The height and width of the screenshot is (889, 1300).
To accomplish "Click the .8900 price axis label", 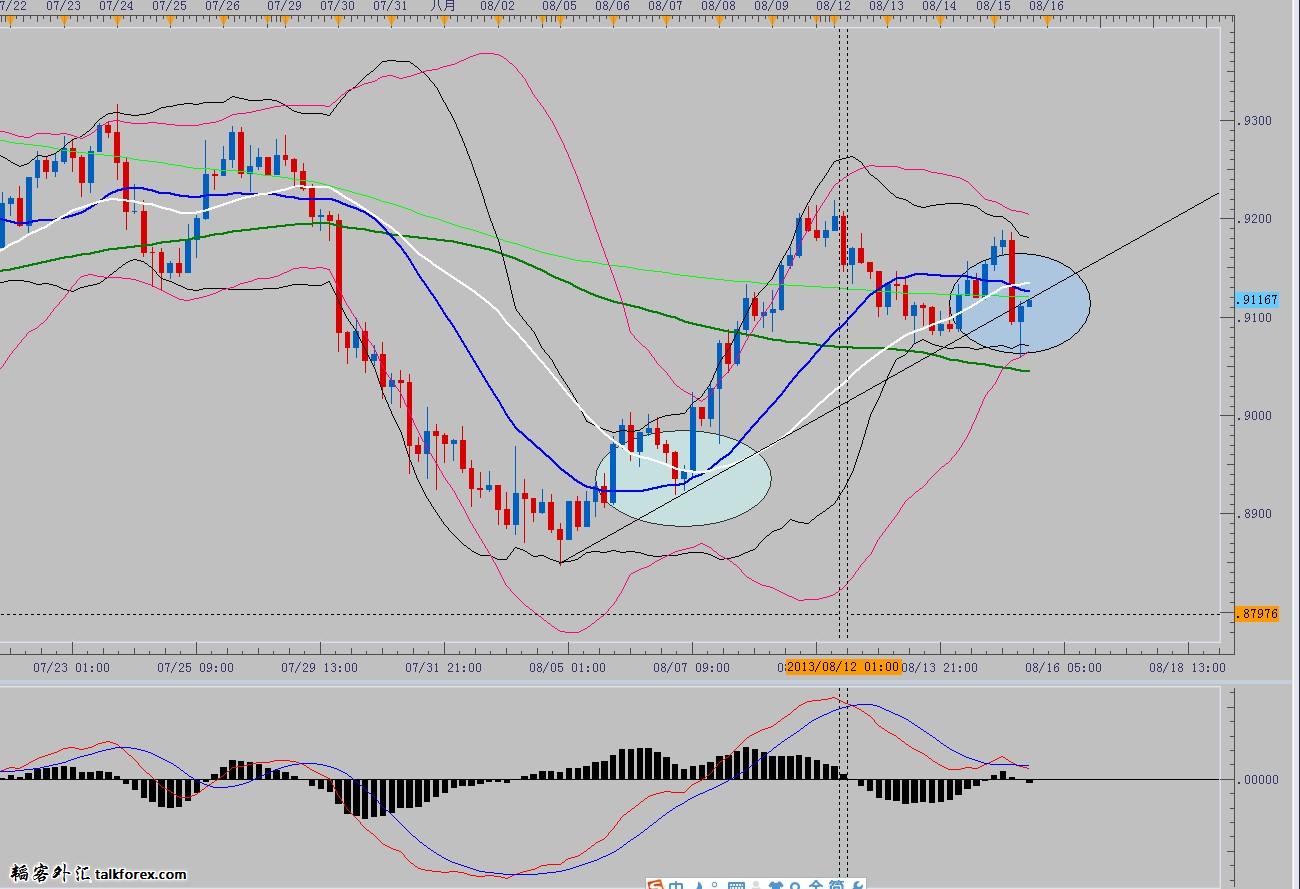I will coord(1256,514).
